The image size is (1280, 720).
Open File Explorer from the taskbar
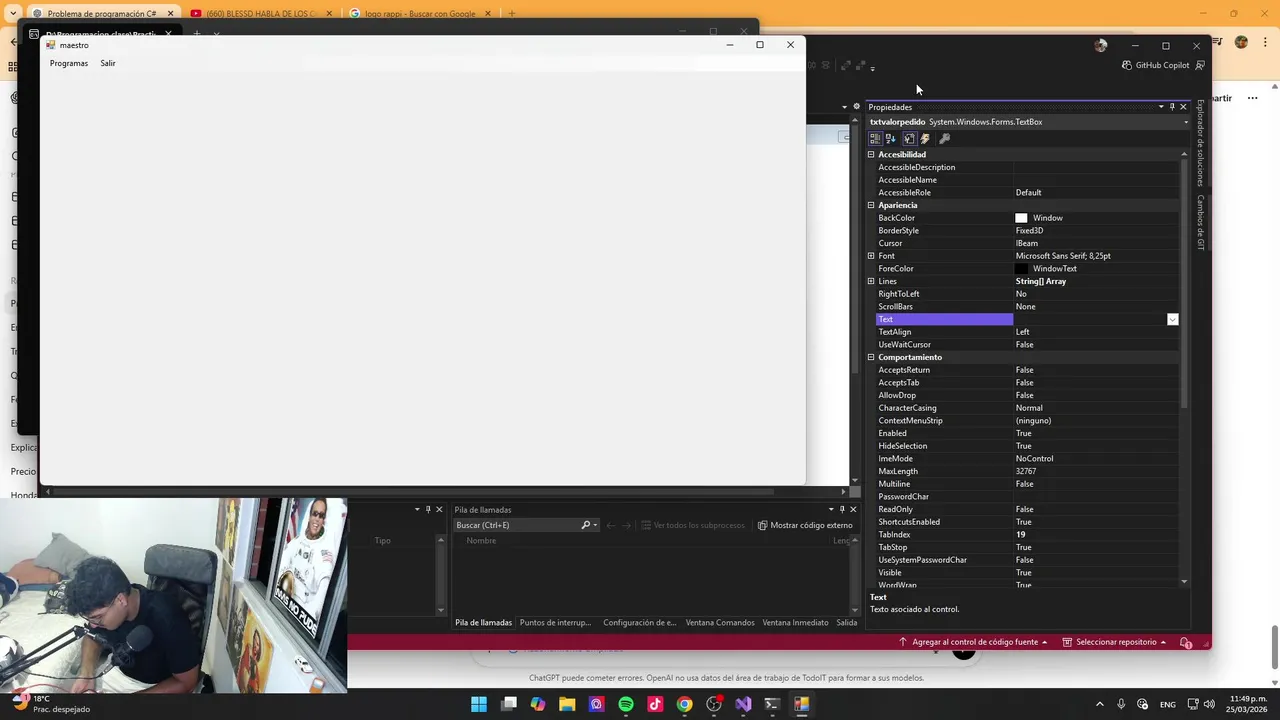tap(567, 704)
